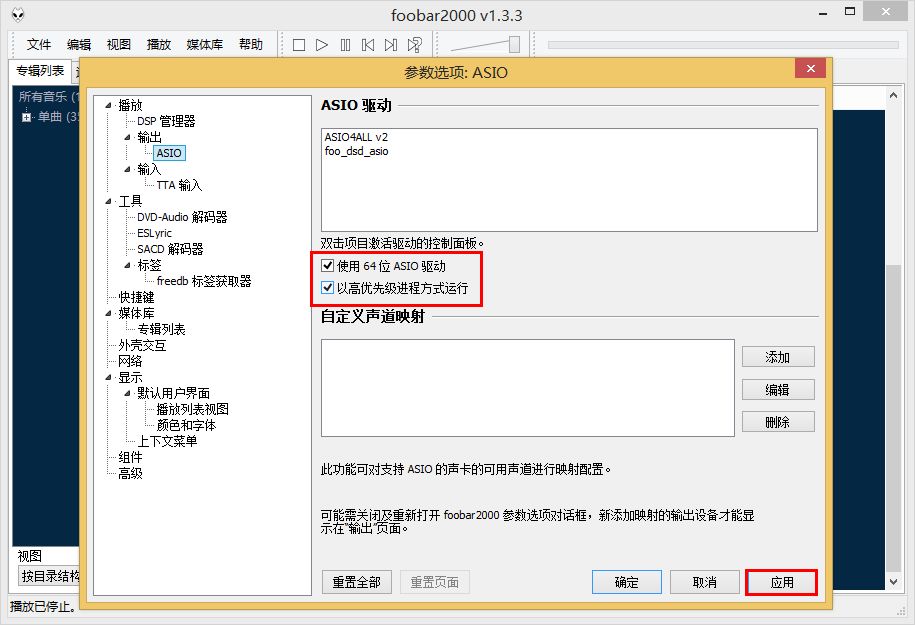The width and height of the screenshot is (915, 625).
Task: Click the main window scrollbar down arrow
Action: coord(893,581)
